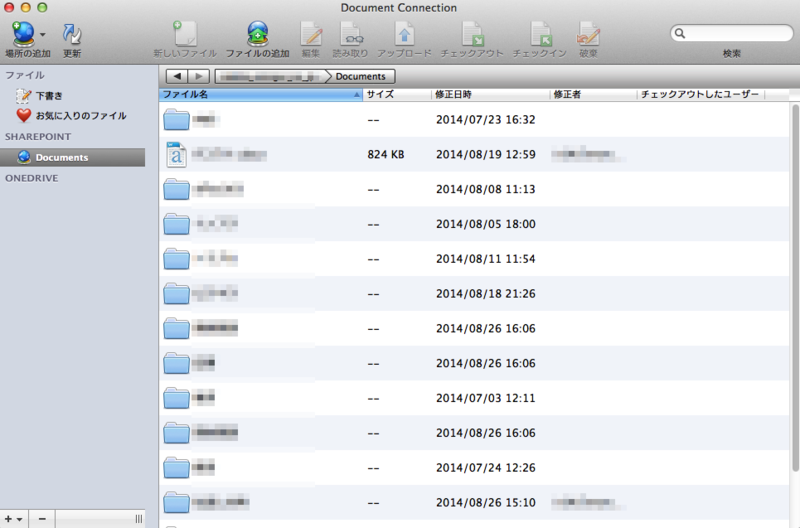The height and width of the screenshot is (528, 800).
Task: Open the plus add menu at sidebar bottom
Action: tap(14, 519)
